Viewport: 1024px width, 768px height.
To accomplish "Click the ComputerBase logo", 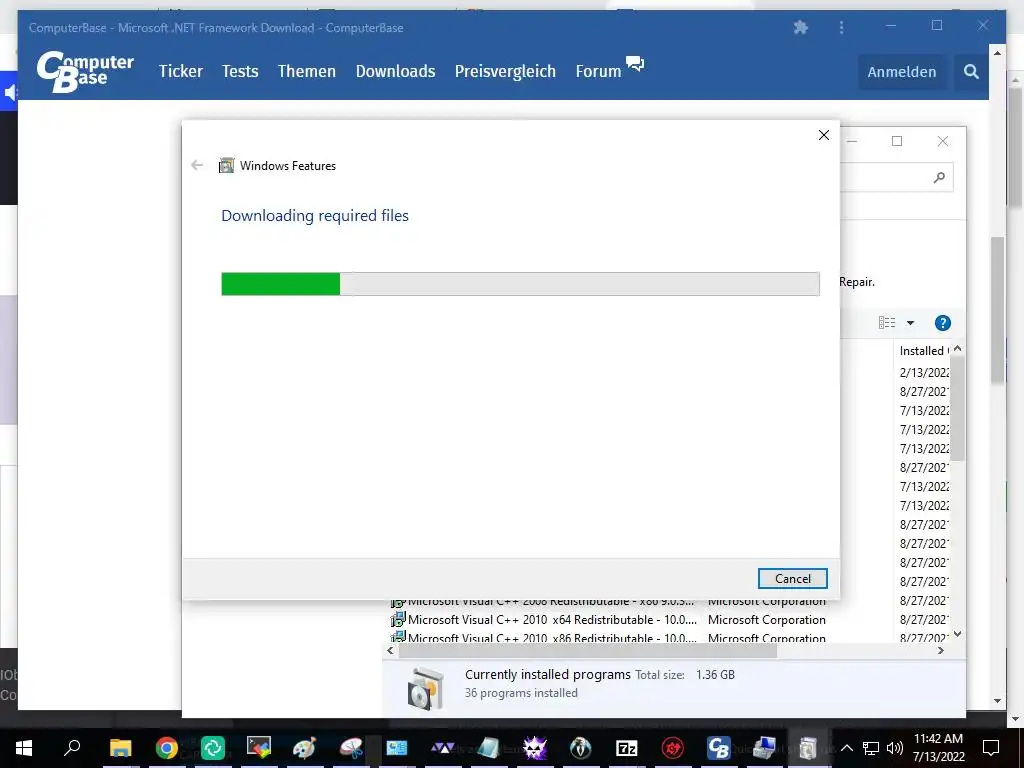I will click(x=85, y=71).
